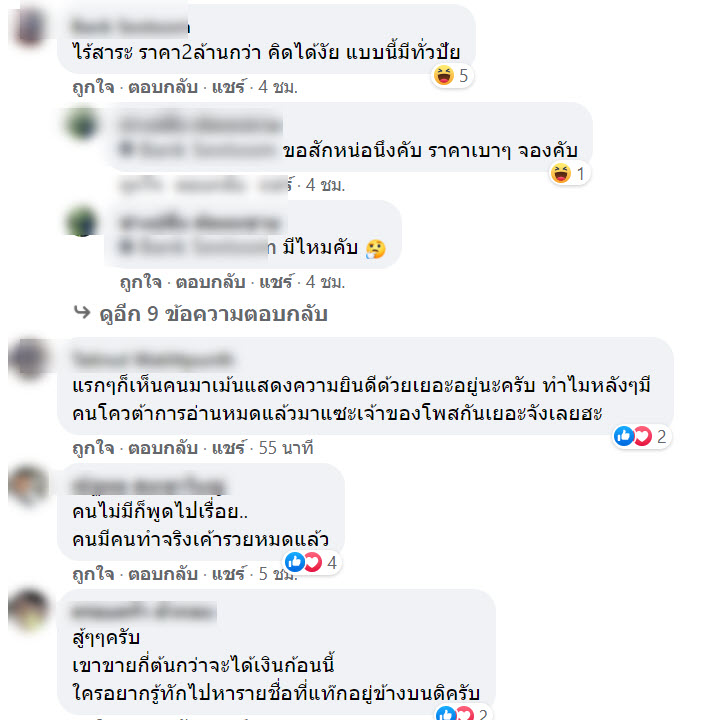Reply to the 'มีไหมคับ' comment

[x=210, y=282]
